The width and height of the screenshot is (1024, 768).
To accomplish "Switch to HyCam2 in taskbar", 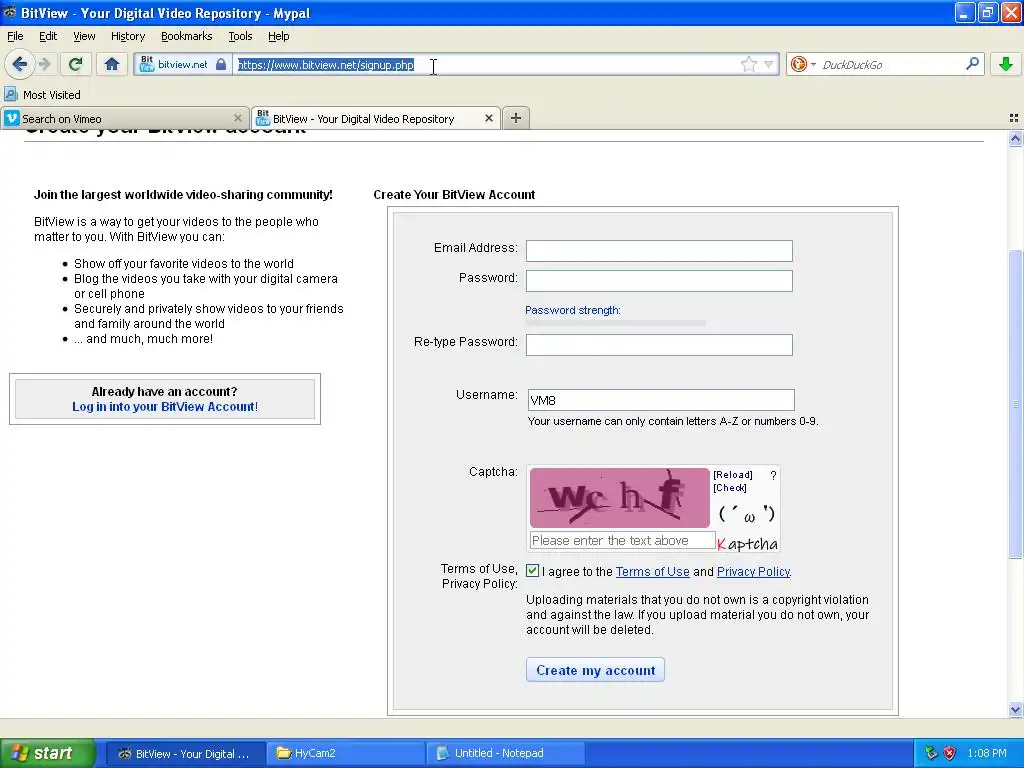I will point(346,754).
